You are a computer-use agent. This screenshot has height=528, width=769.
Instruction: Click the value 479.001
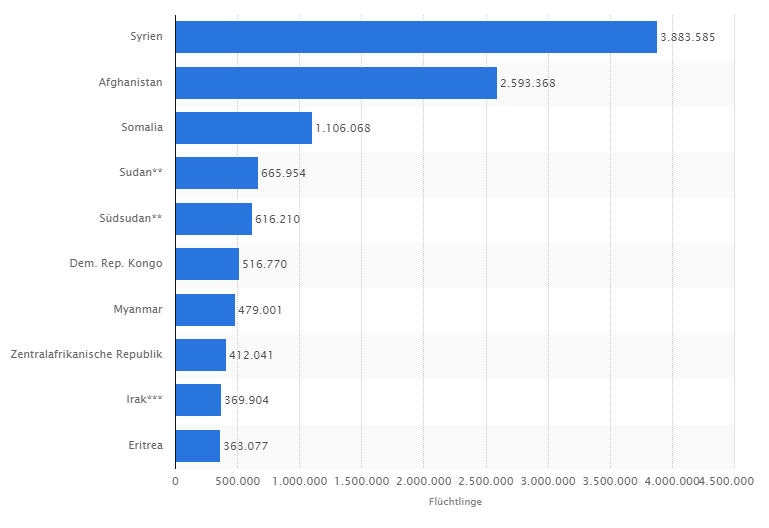pyautogui.click(x=260, y=310)
